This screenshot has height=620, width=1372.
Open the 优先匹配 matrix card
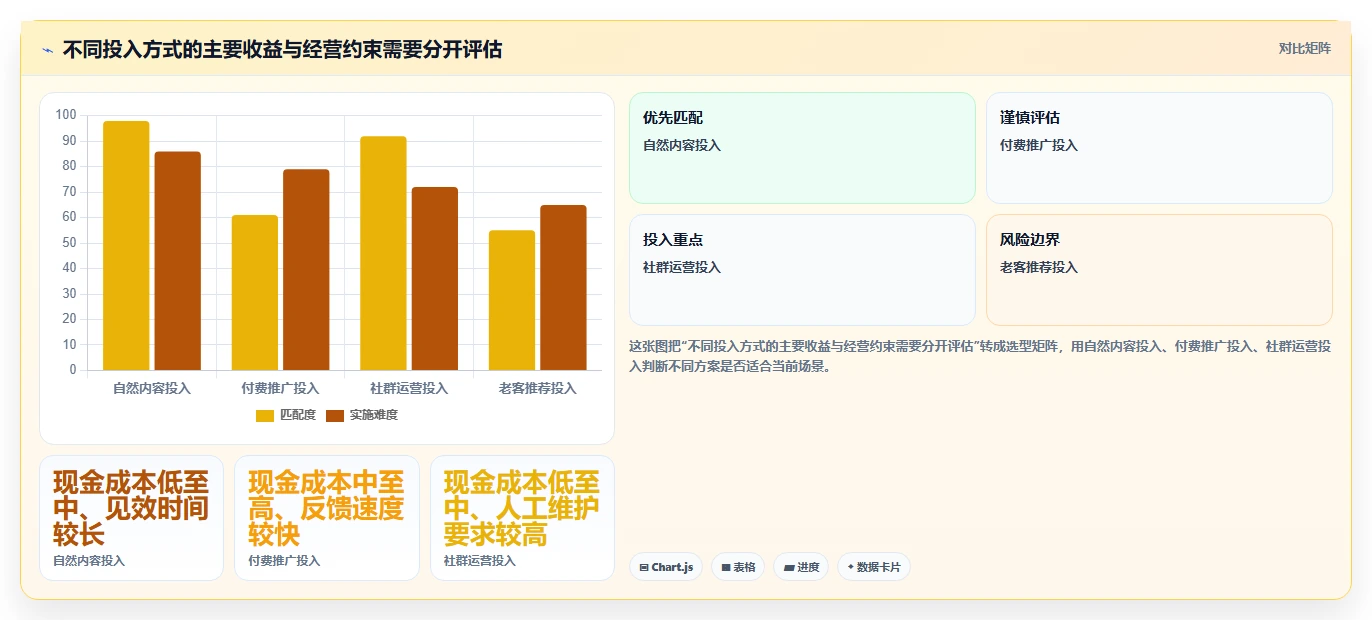click(x=802, y=148)
